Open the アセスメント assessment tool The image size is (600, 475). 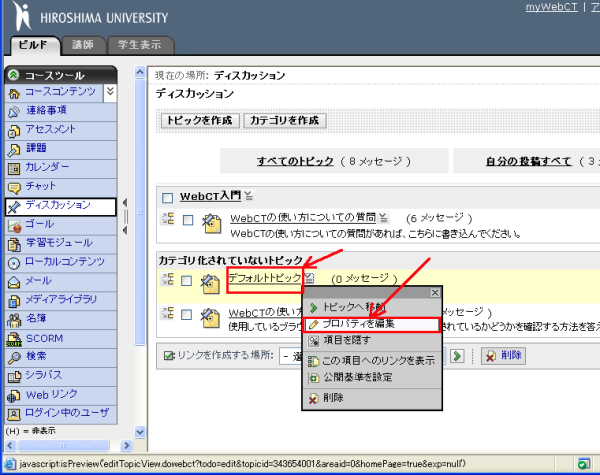click(51, 129)
